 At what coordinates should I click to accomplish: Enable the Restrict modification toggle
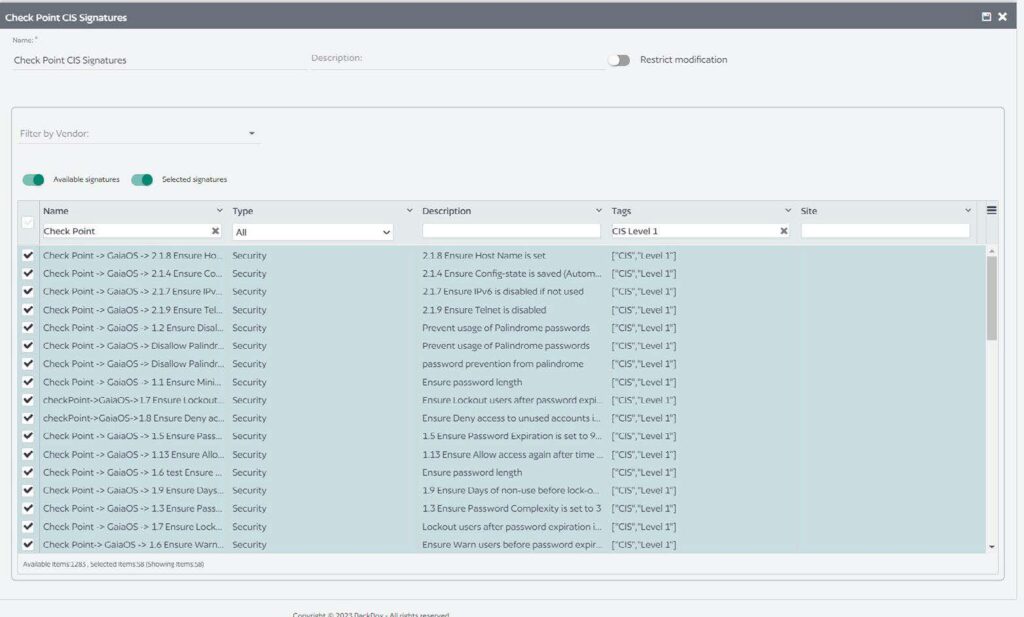(x=621, y=59)
